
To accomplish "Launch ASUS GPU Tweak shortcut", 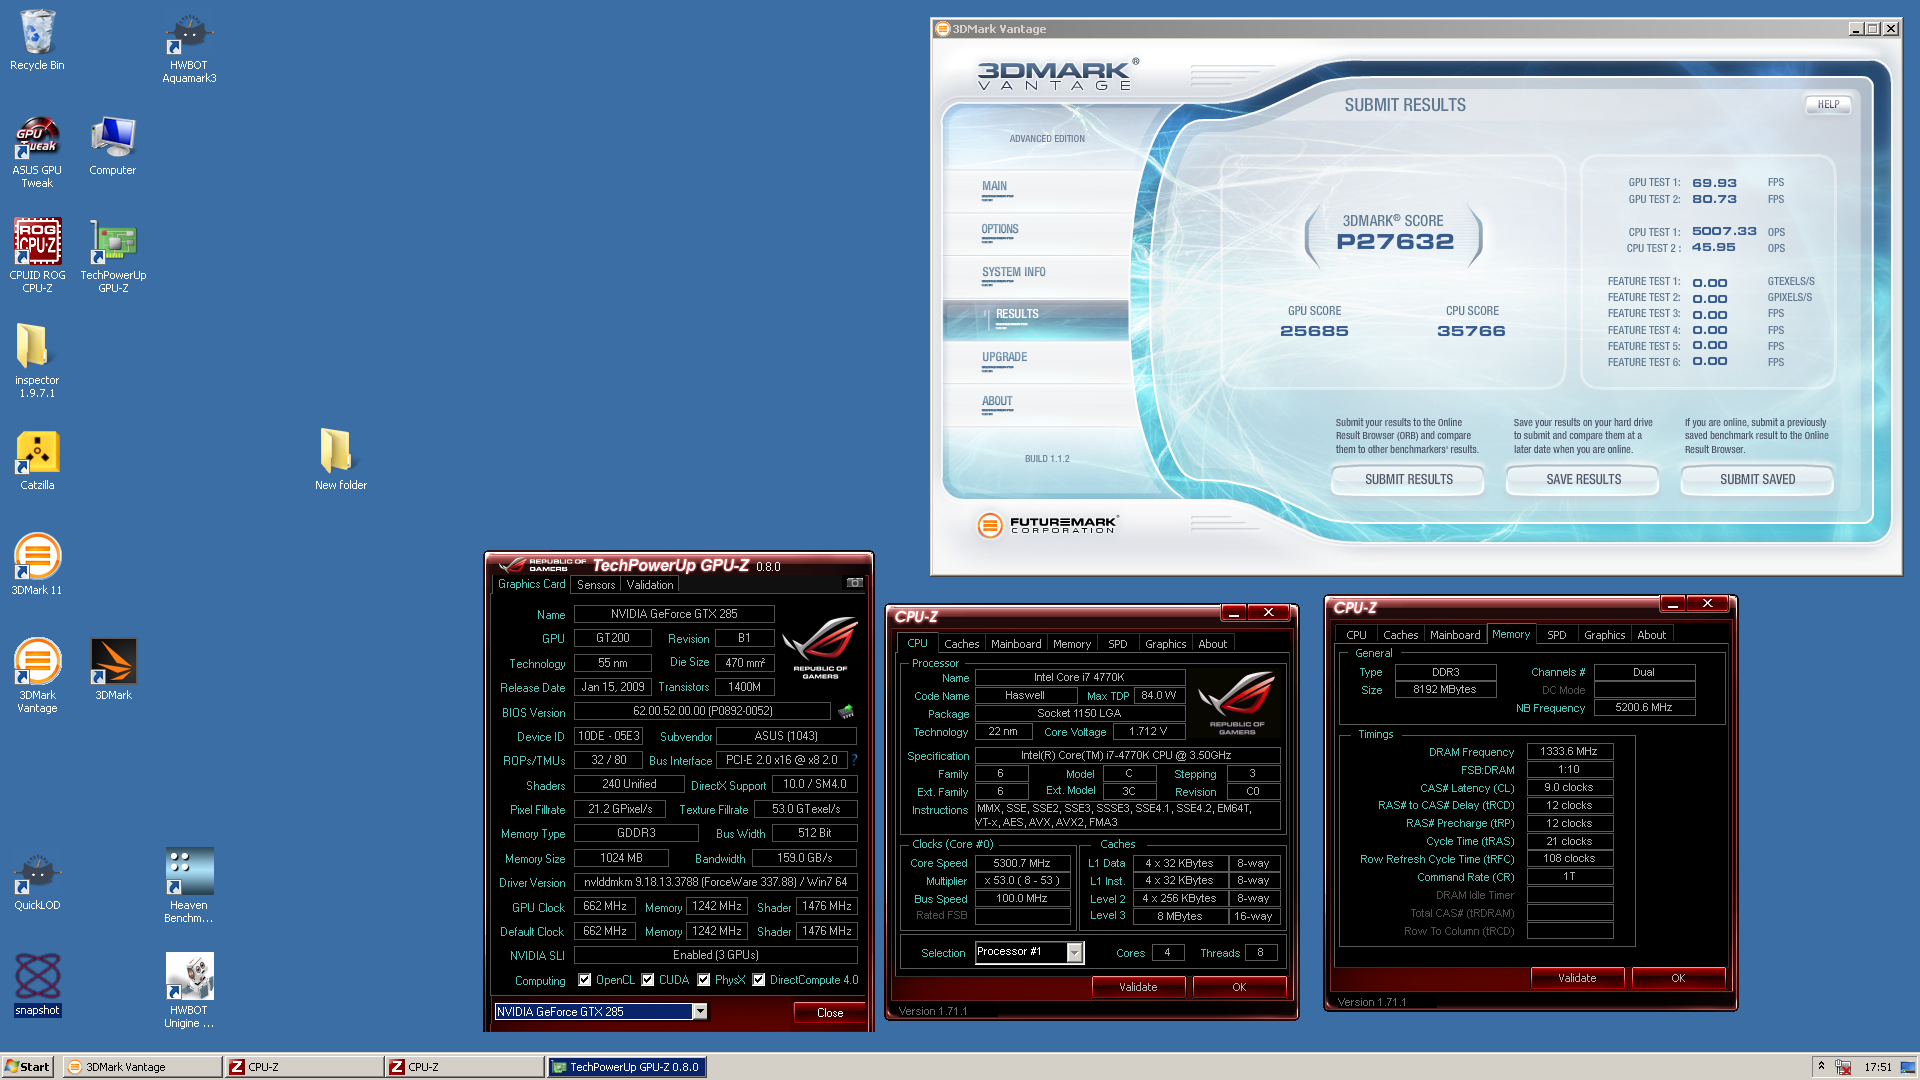I will [x=37, y=152].
